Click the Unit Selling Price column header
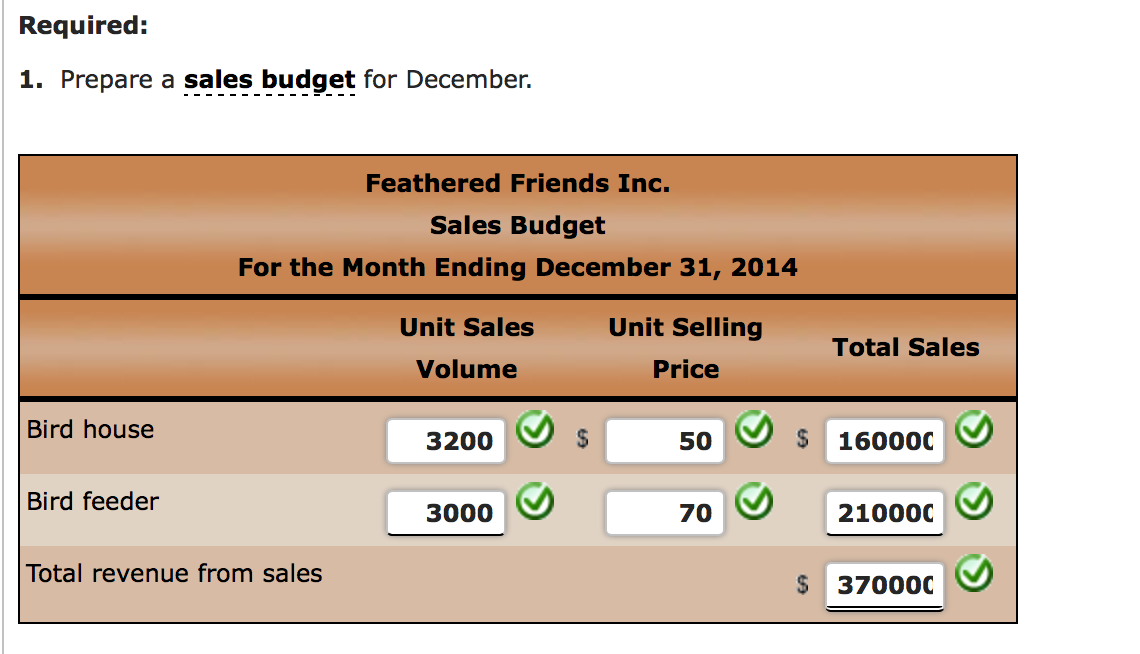Viewport: 1140px width, 654px height. [x=686, y=348]
